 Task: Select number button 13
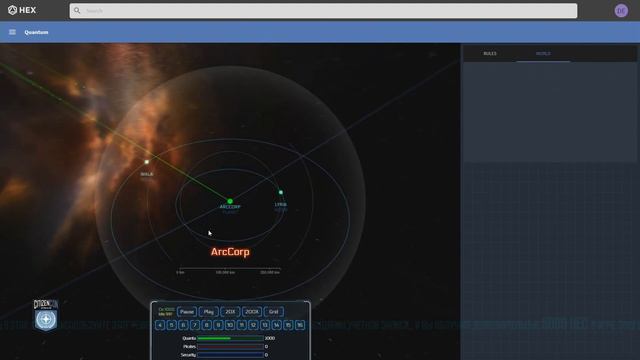(265, 325)
